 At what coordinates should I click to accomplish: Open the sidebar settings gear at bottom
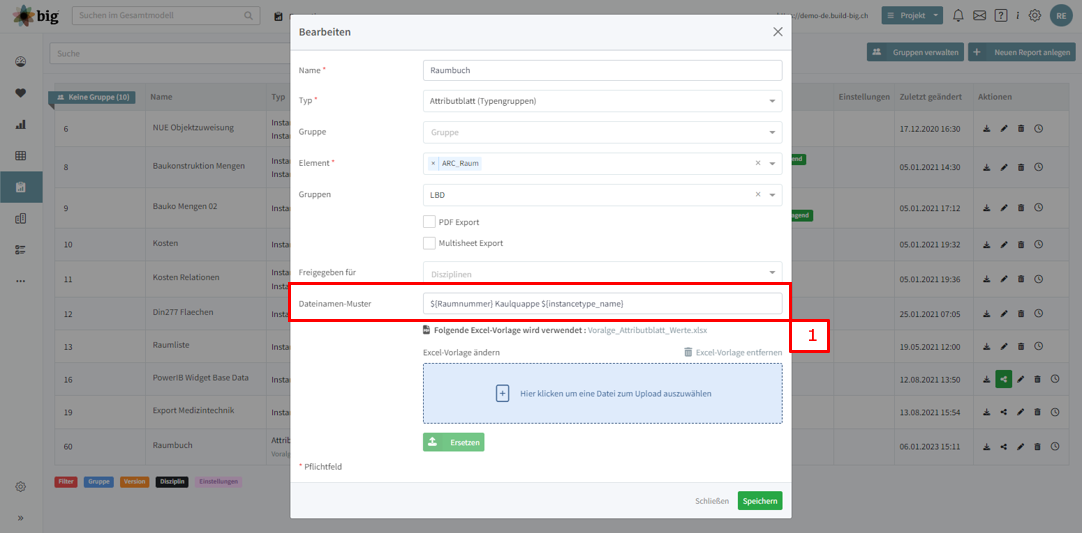click(x=21, y=487)
